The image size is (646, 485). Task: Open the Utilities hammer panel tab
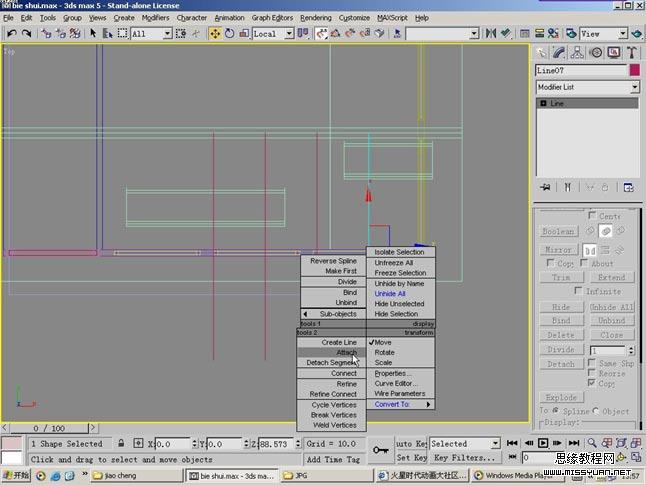click(x=632, y=53)
